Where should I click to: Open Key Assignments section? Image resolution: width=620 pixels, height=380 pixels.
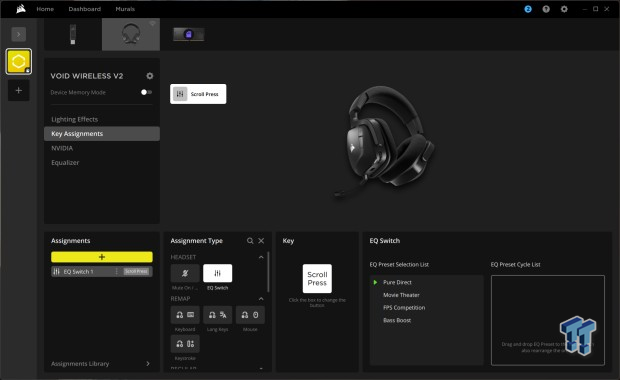(x=102, y=134)
